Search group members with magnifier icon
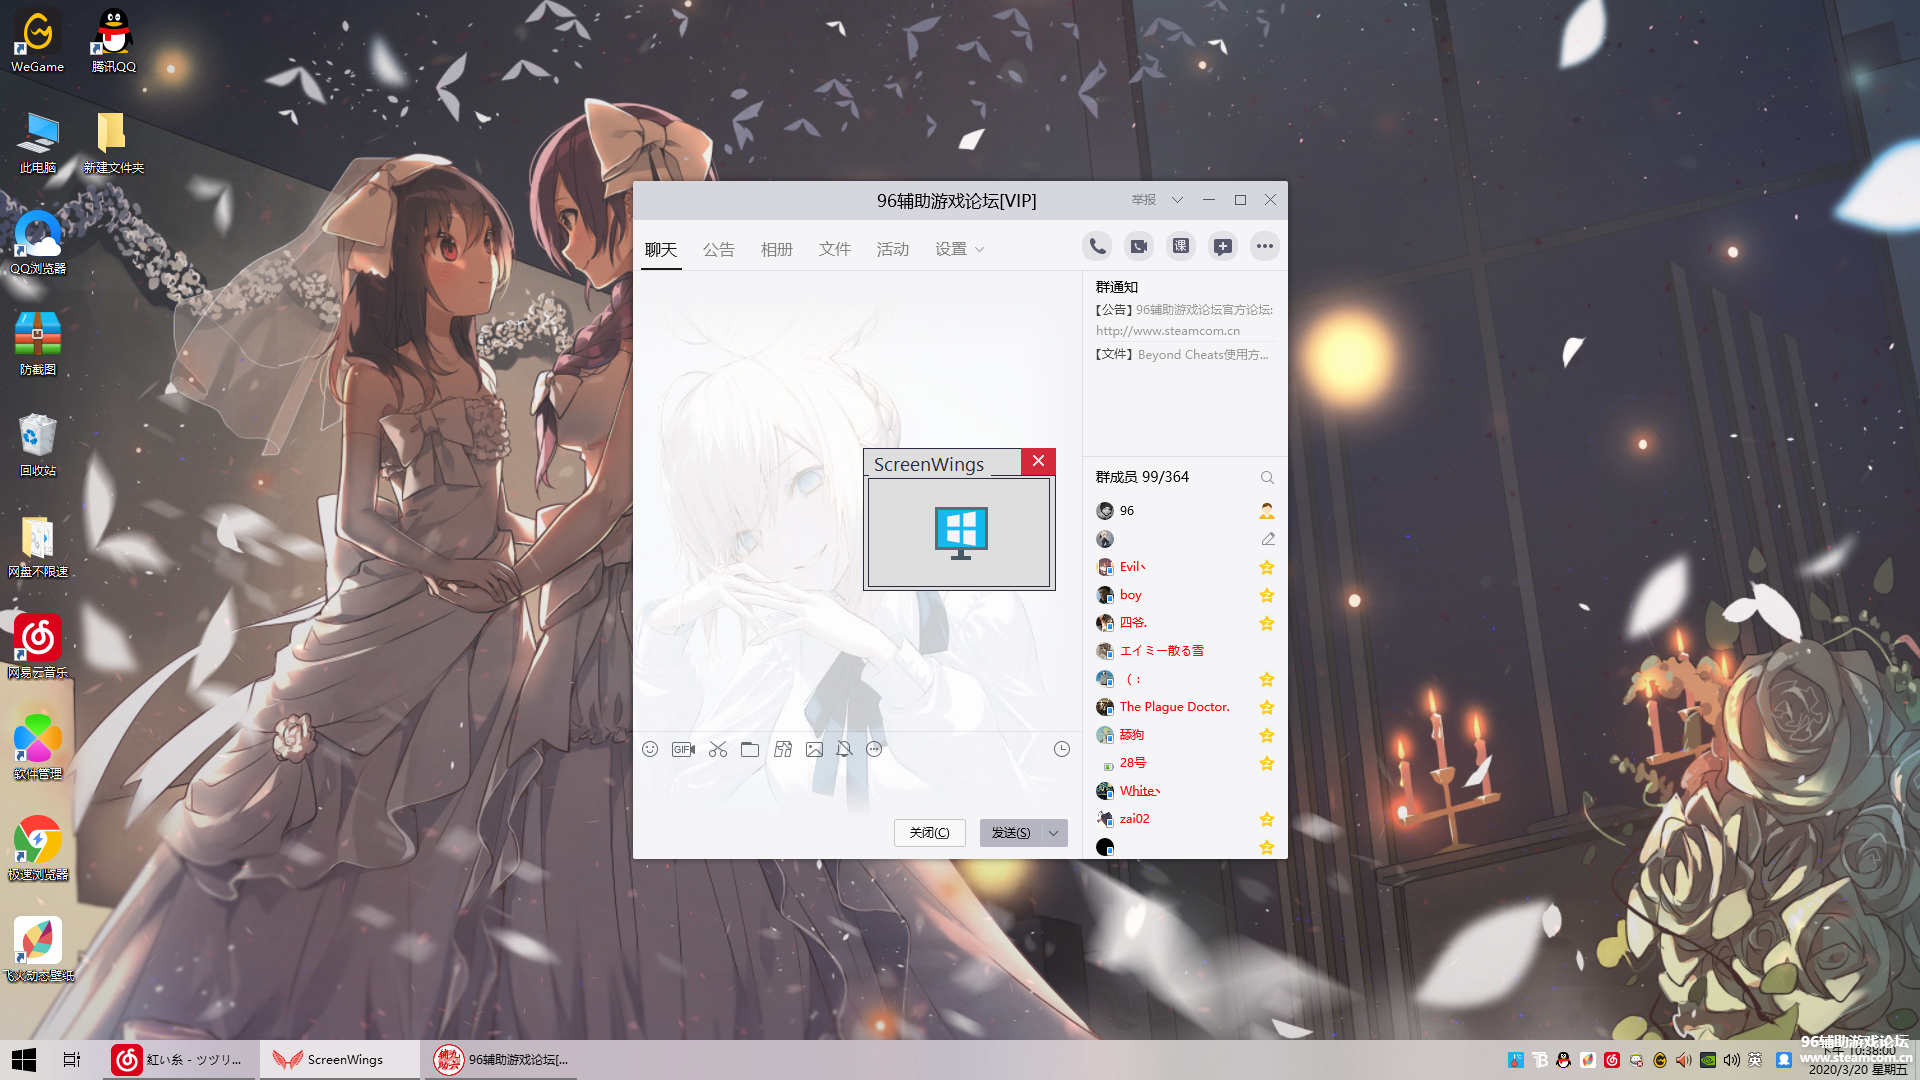Screen dimensions: 1920x1080 [x=1267, y=477]
